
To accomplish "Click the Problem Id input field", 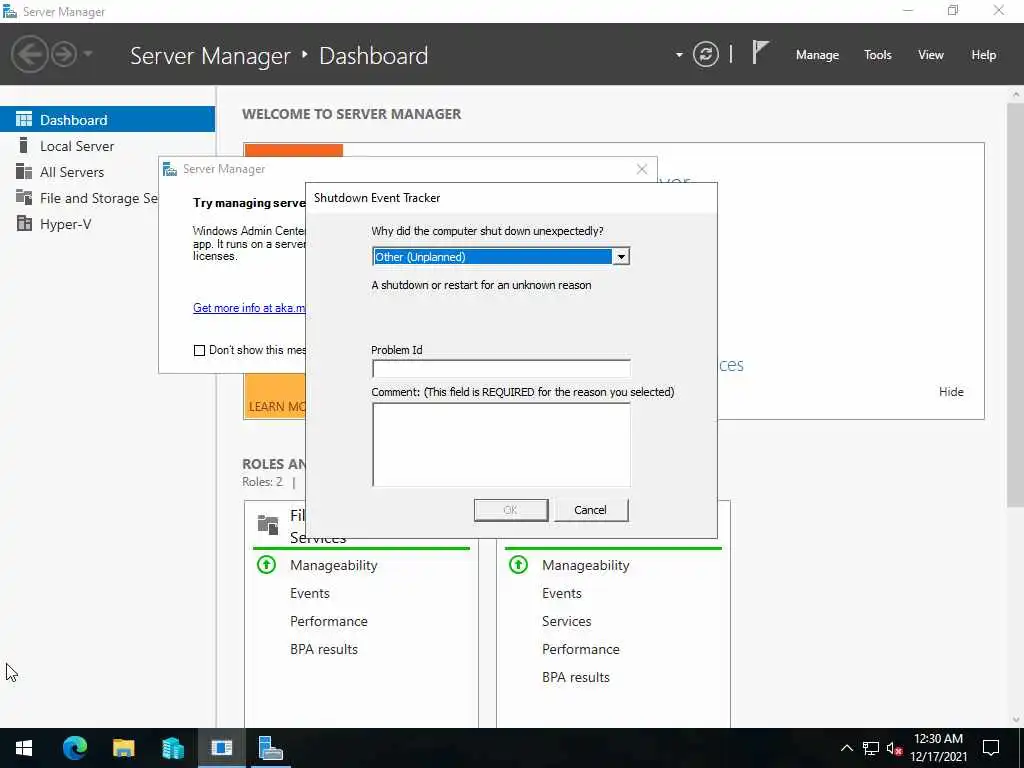I will point(501,368).
